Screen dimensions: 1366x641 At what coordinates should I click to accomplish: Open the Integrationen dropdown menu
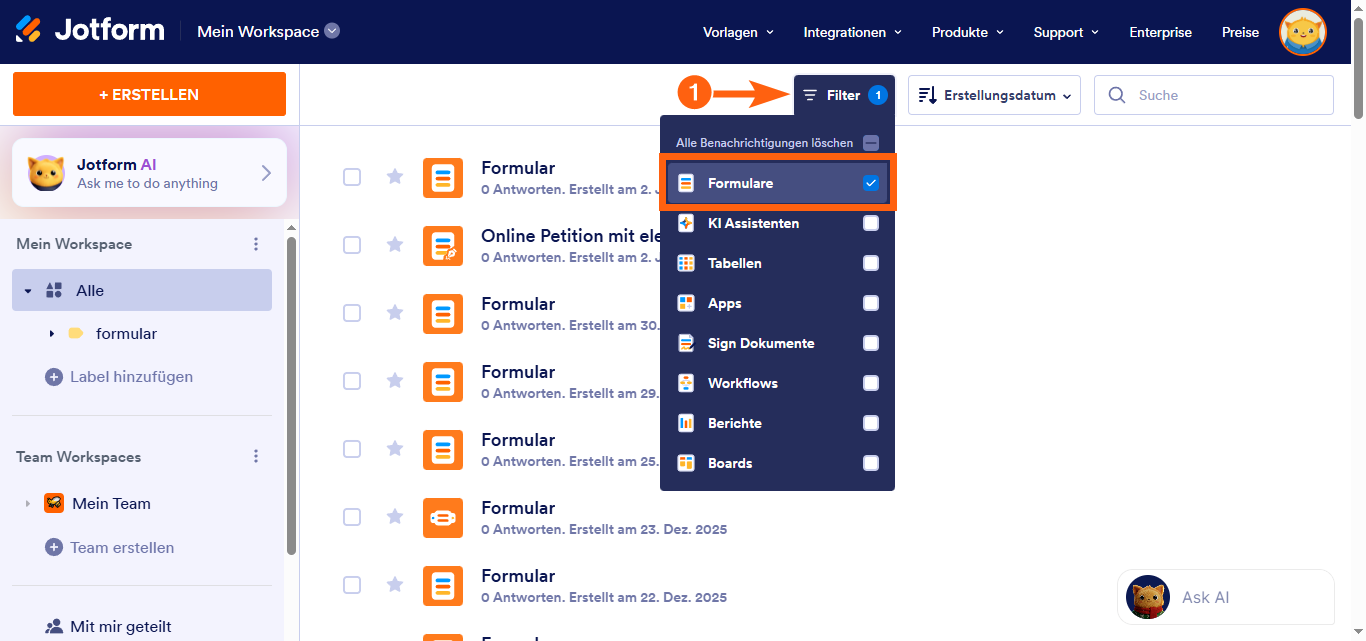click(853, 32)
